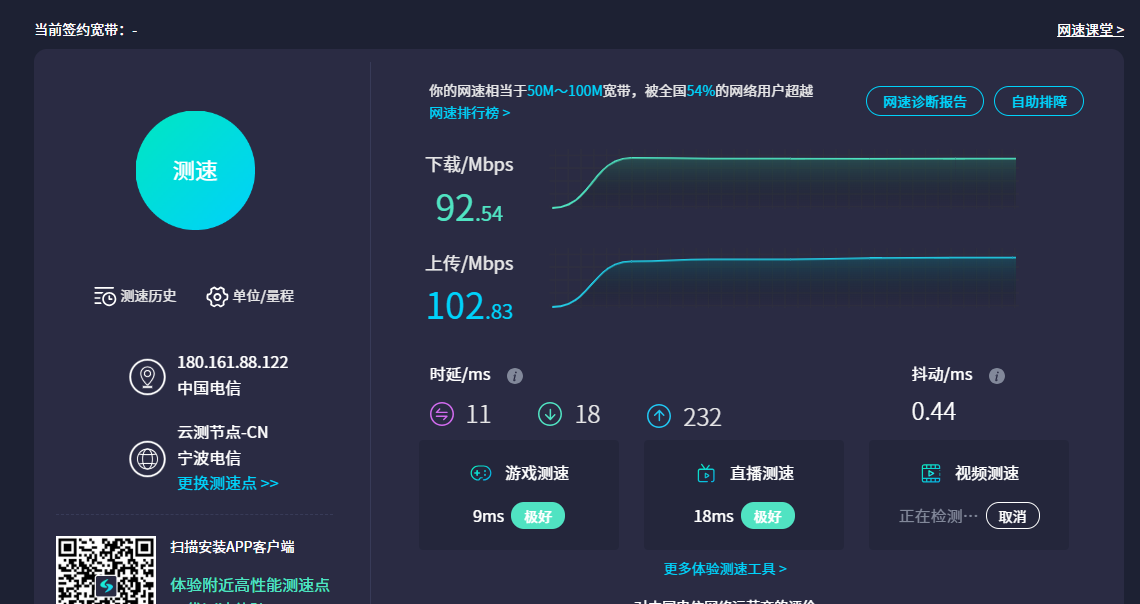Screen dimensions: 1140x604
Task: Click 极好 badge under 游戏测速
Action: [x=538, y=516]
